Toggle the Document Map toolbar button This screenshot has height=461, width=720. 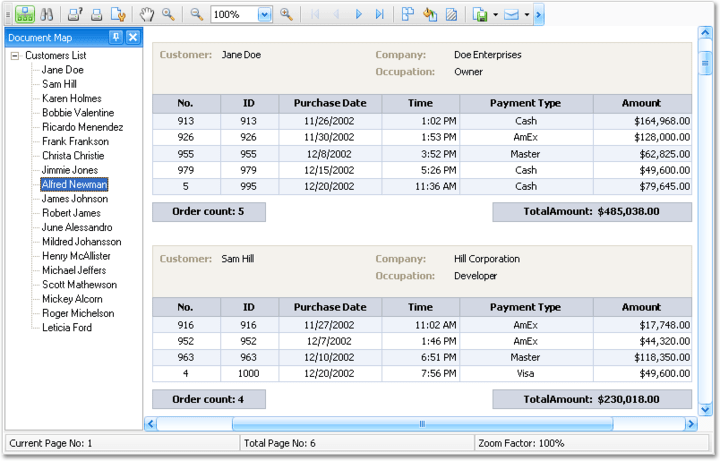25,15
